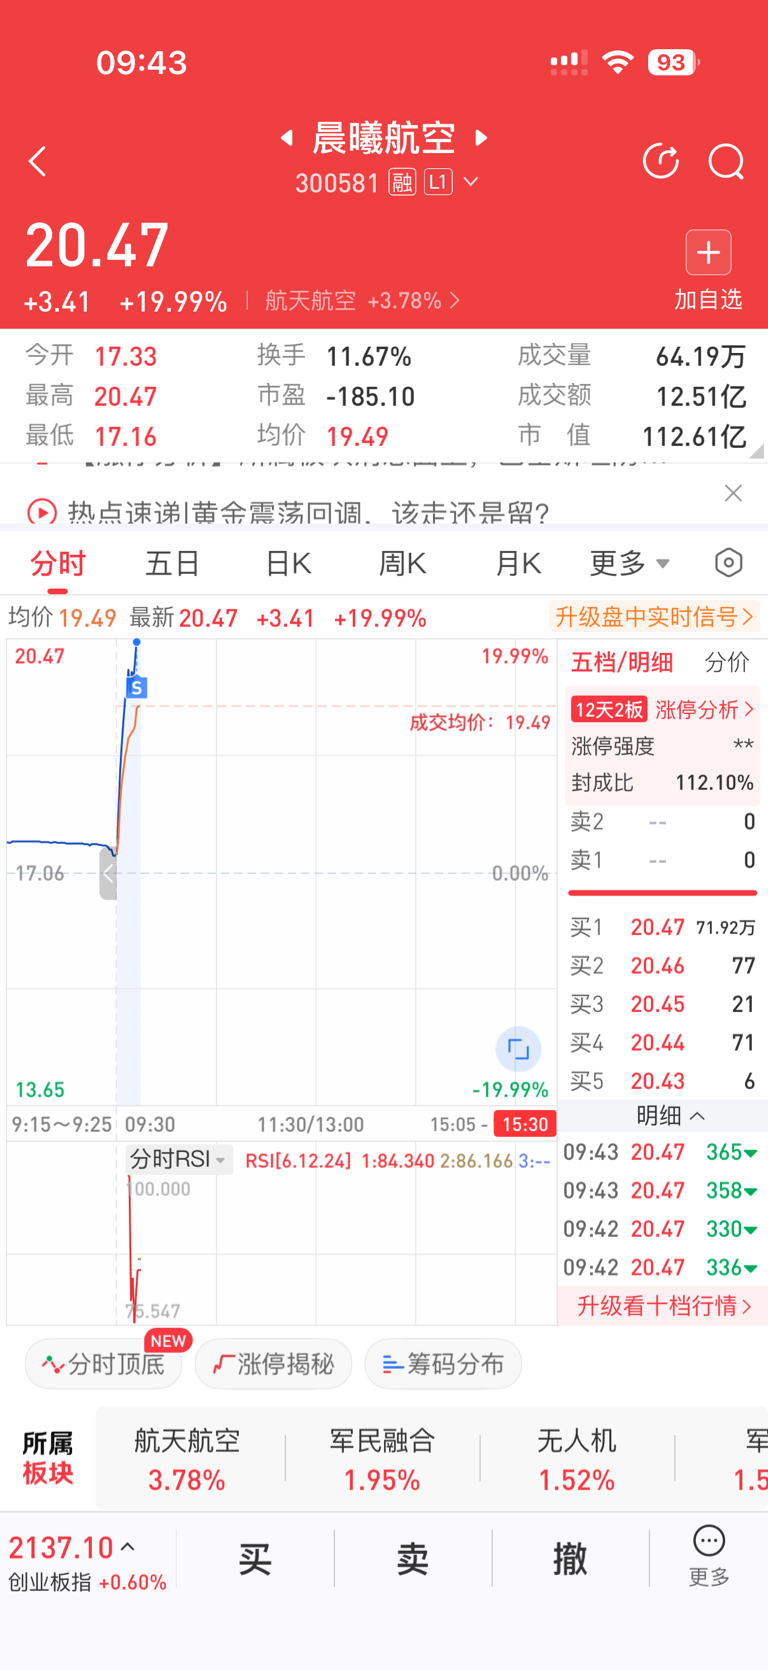Tap the L1 level badge
The width and height of the screenshot is (768, 1670).
click(438, 183)
